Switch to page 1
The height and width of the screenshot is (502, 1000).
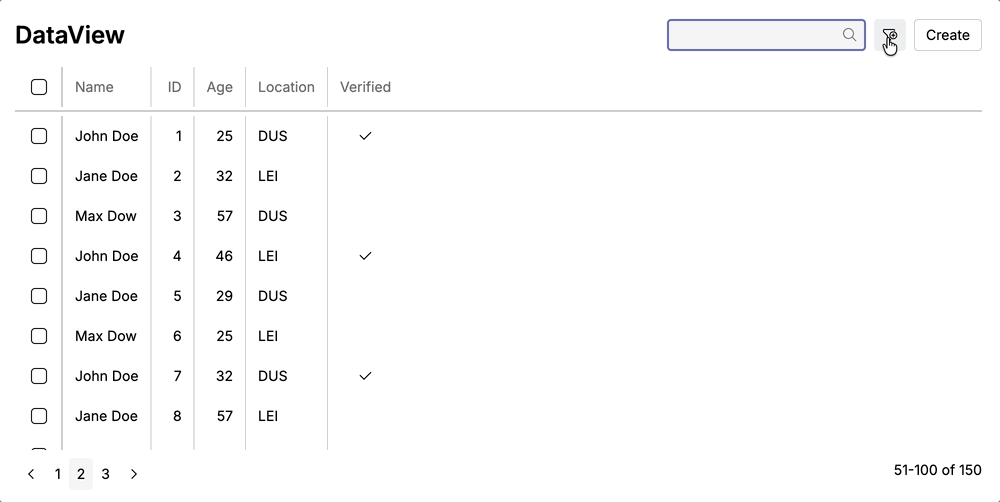(x=58, y=474)
